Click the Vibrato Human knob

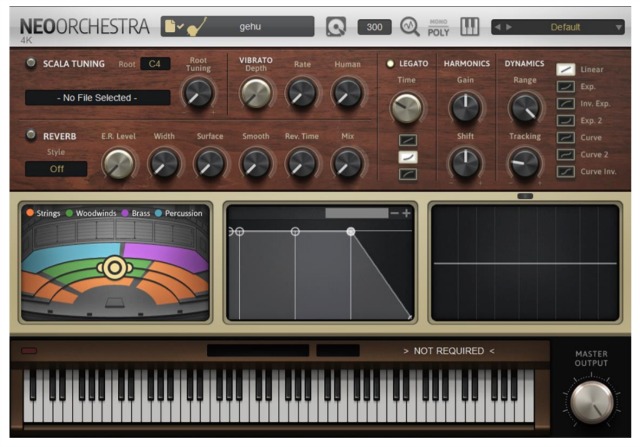point(347,93)
